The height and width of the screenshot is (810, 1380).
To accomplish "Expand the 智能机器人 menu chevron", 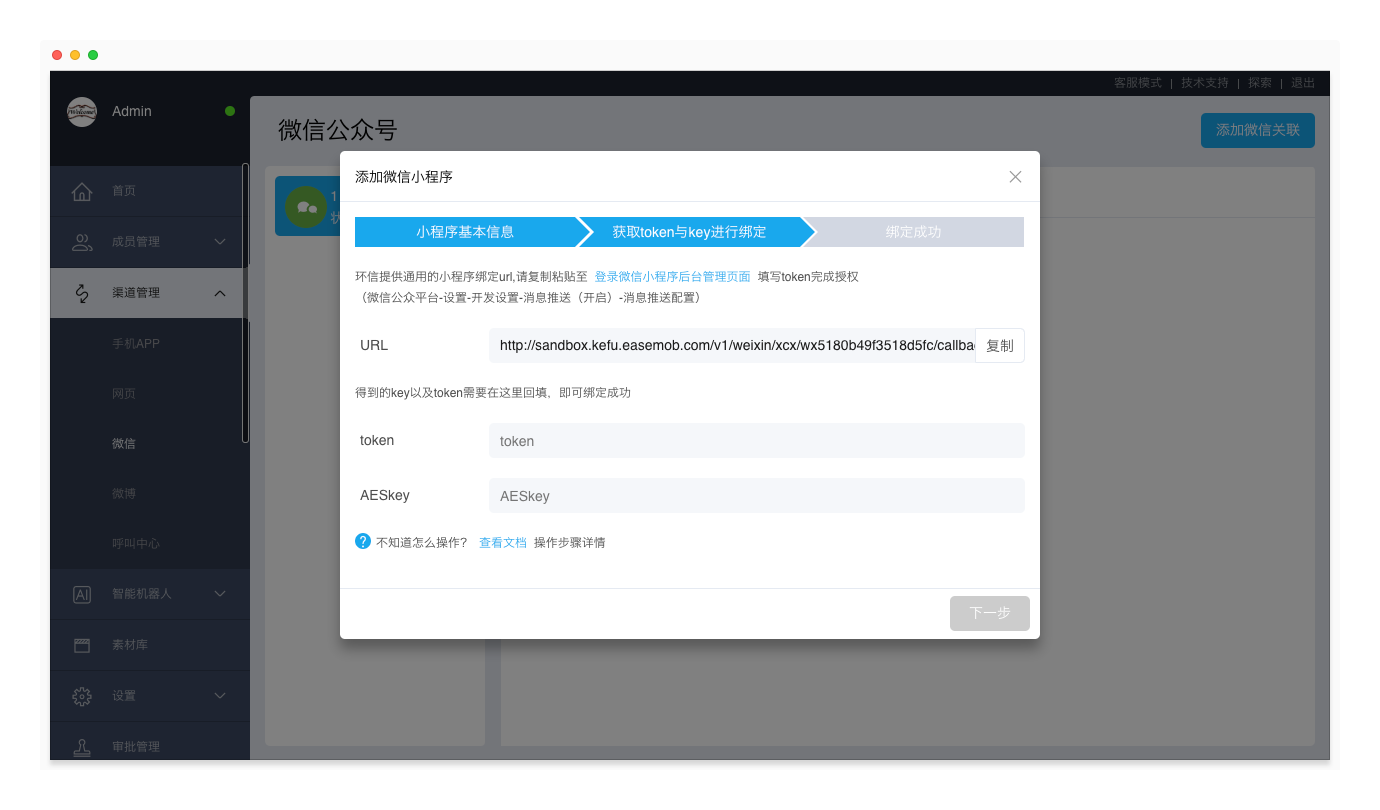I will [x=220, y=594].
